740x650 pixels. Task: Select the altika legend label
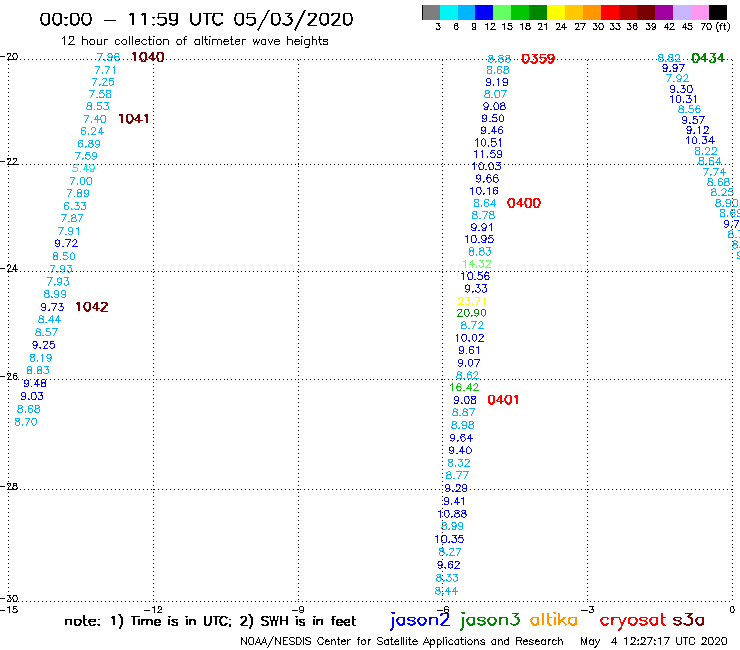click(554, 620)
